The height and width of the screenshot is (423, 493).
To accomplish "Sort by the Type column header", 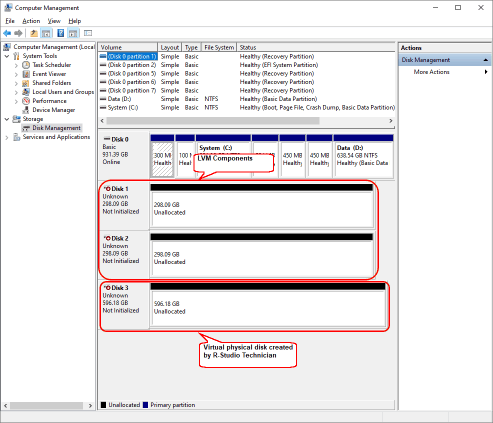I will 192,47.
